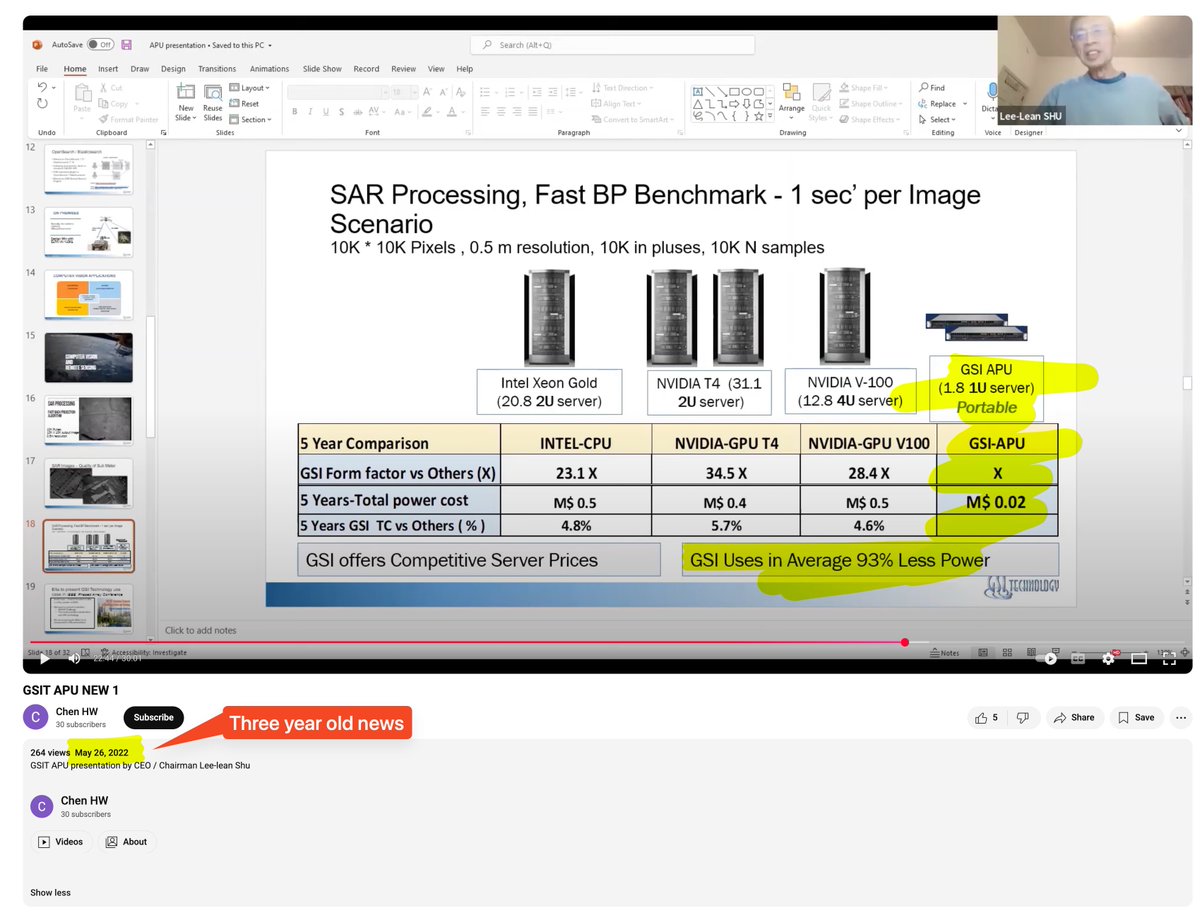
Task: Open YouTube player settings gear
Action: pyautogui.click(x=1108, y=659)
